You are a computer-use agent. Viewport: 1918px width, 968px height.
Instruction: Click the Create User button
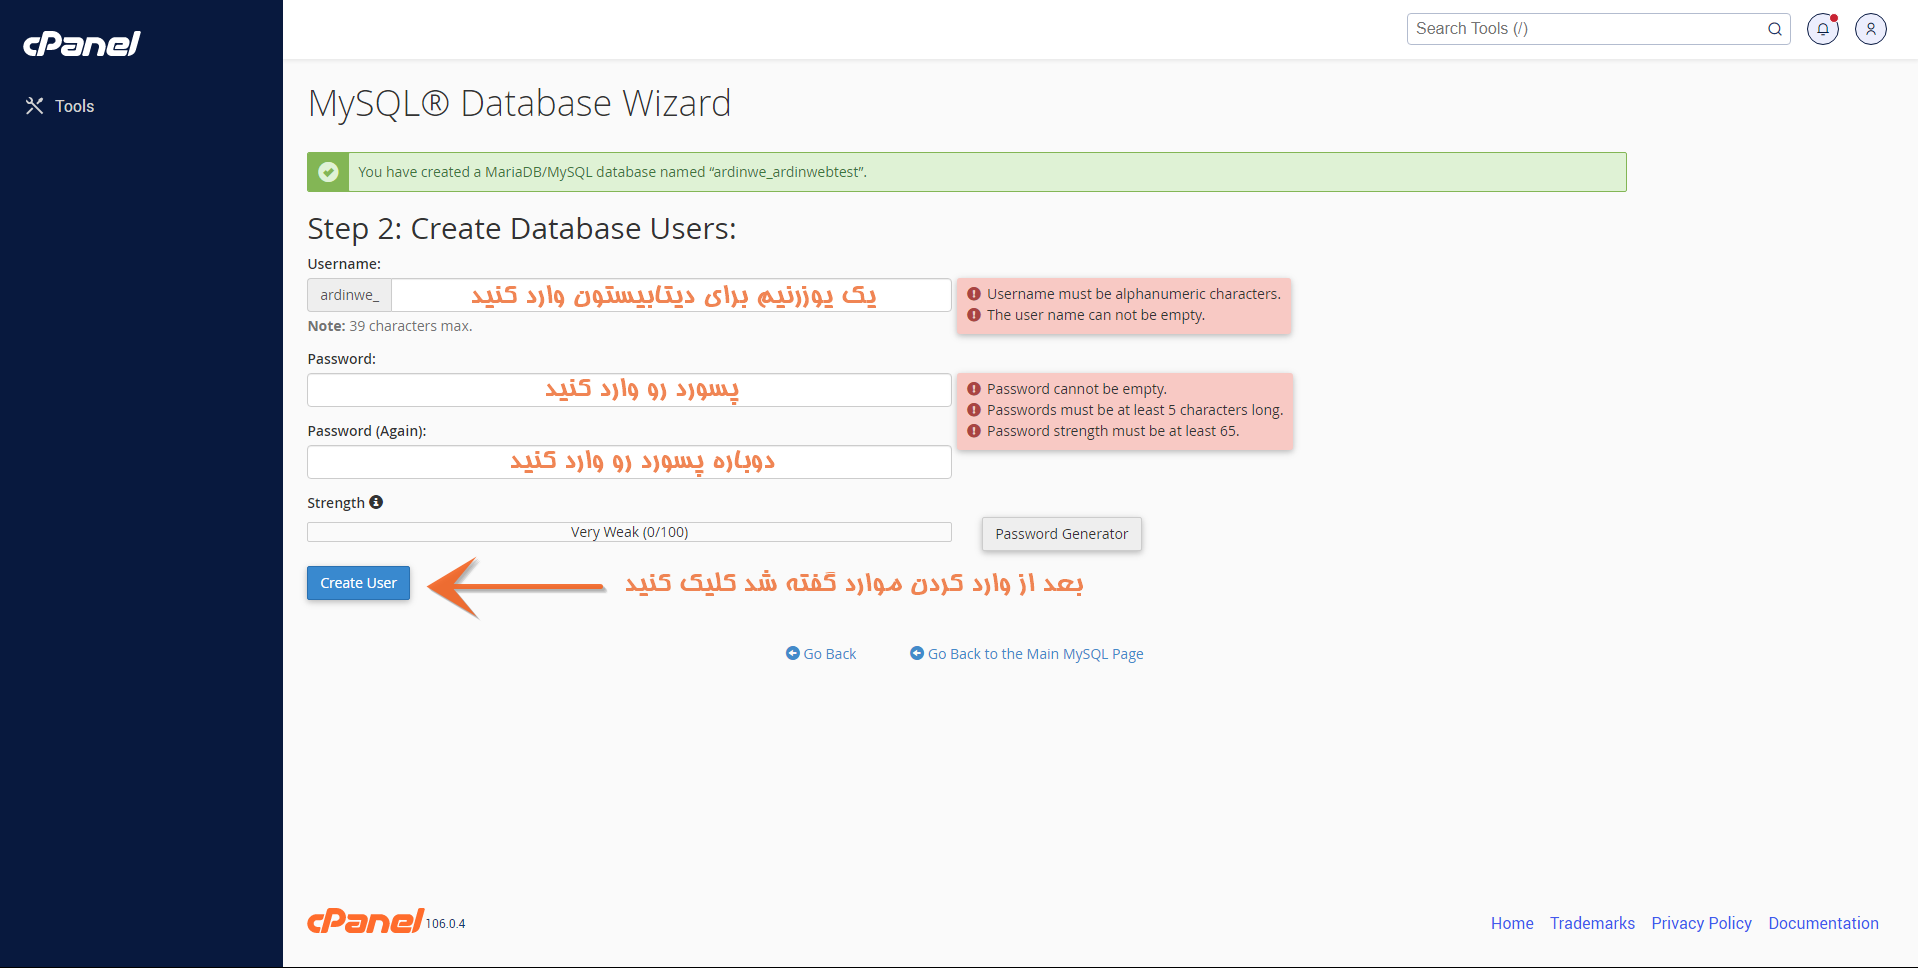(358, 583)
